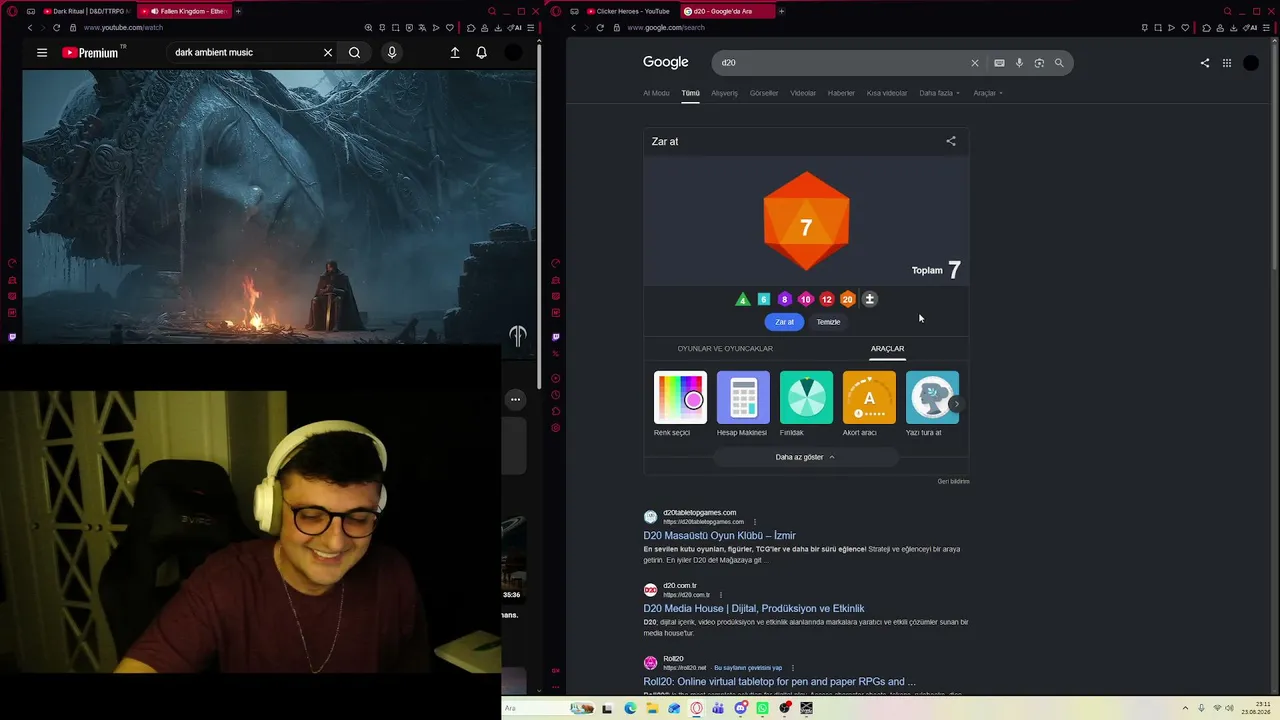Switch to Haberler results tab
Viewport: 1280px width, 720px height.
click(841, 93)
